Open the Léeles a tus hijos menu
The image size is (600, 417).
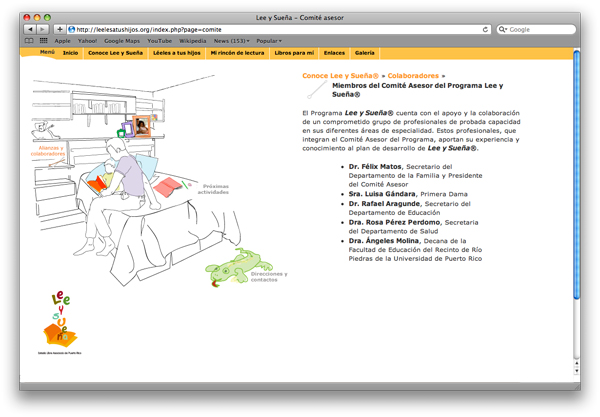coord(176,52)
